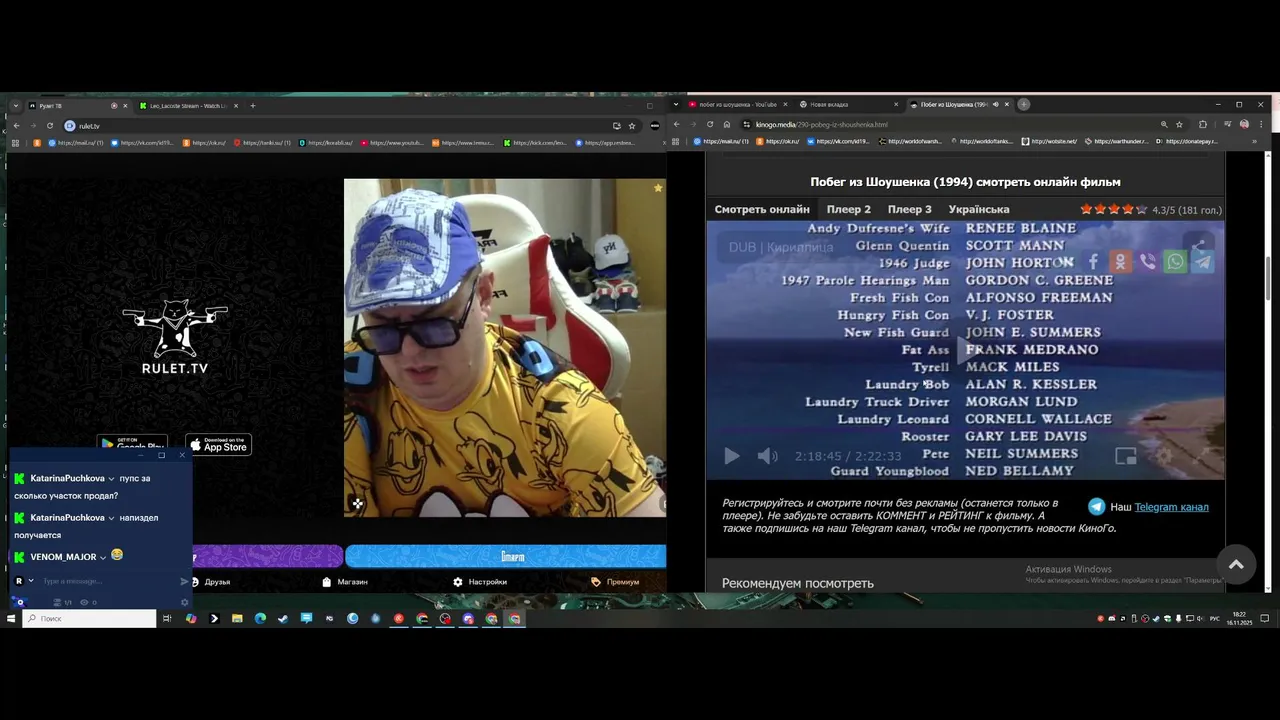
Task: Mute the kinogo video player volume
Action: coord(767,456)
